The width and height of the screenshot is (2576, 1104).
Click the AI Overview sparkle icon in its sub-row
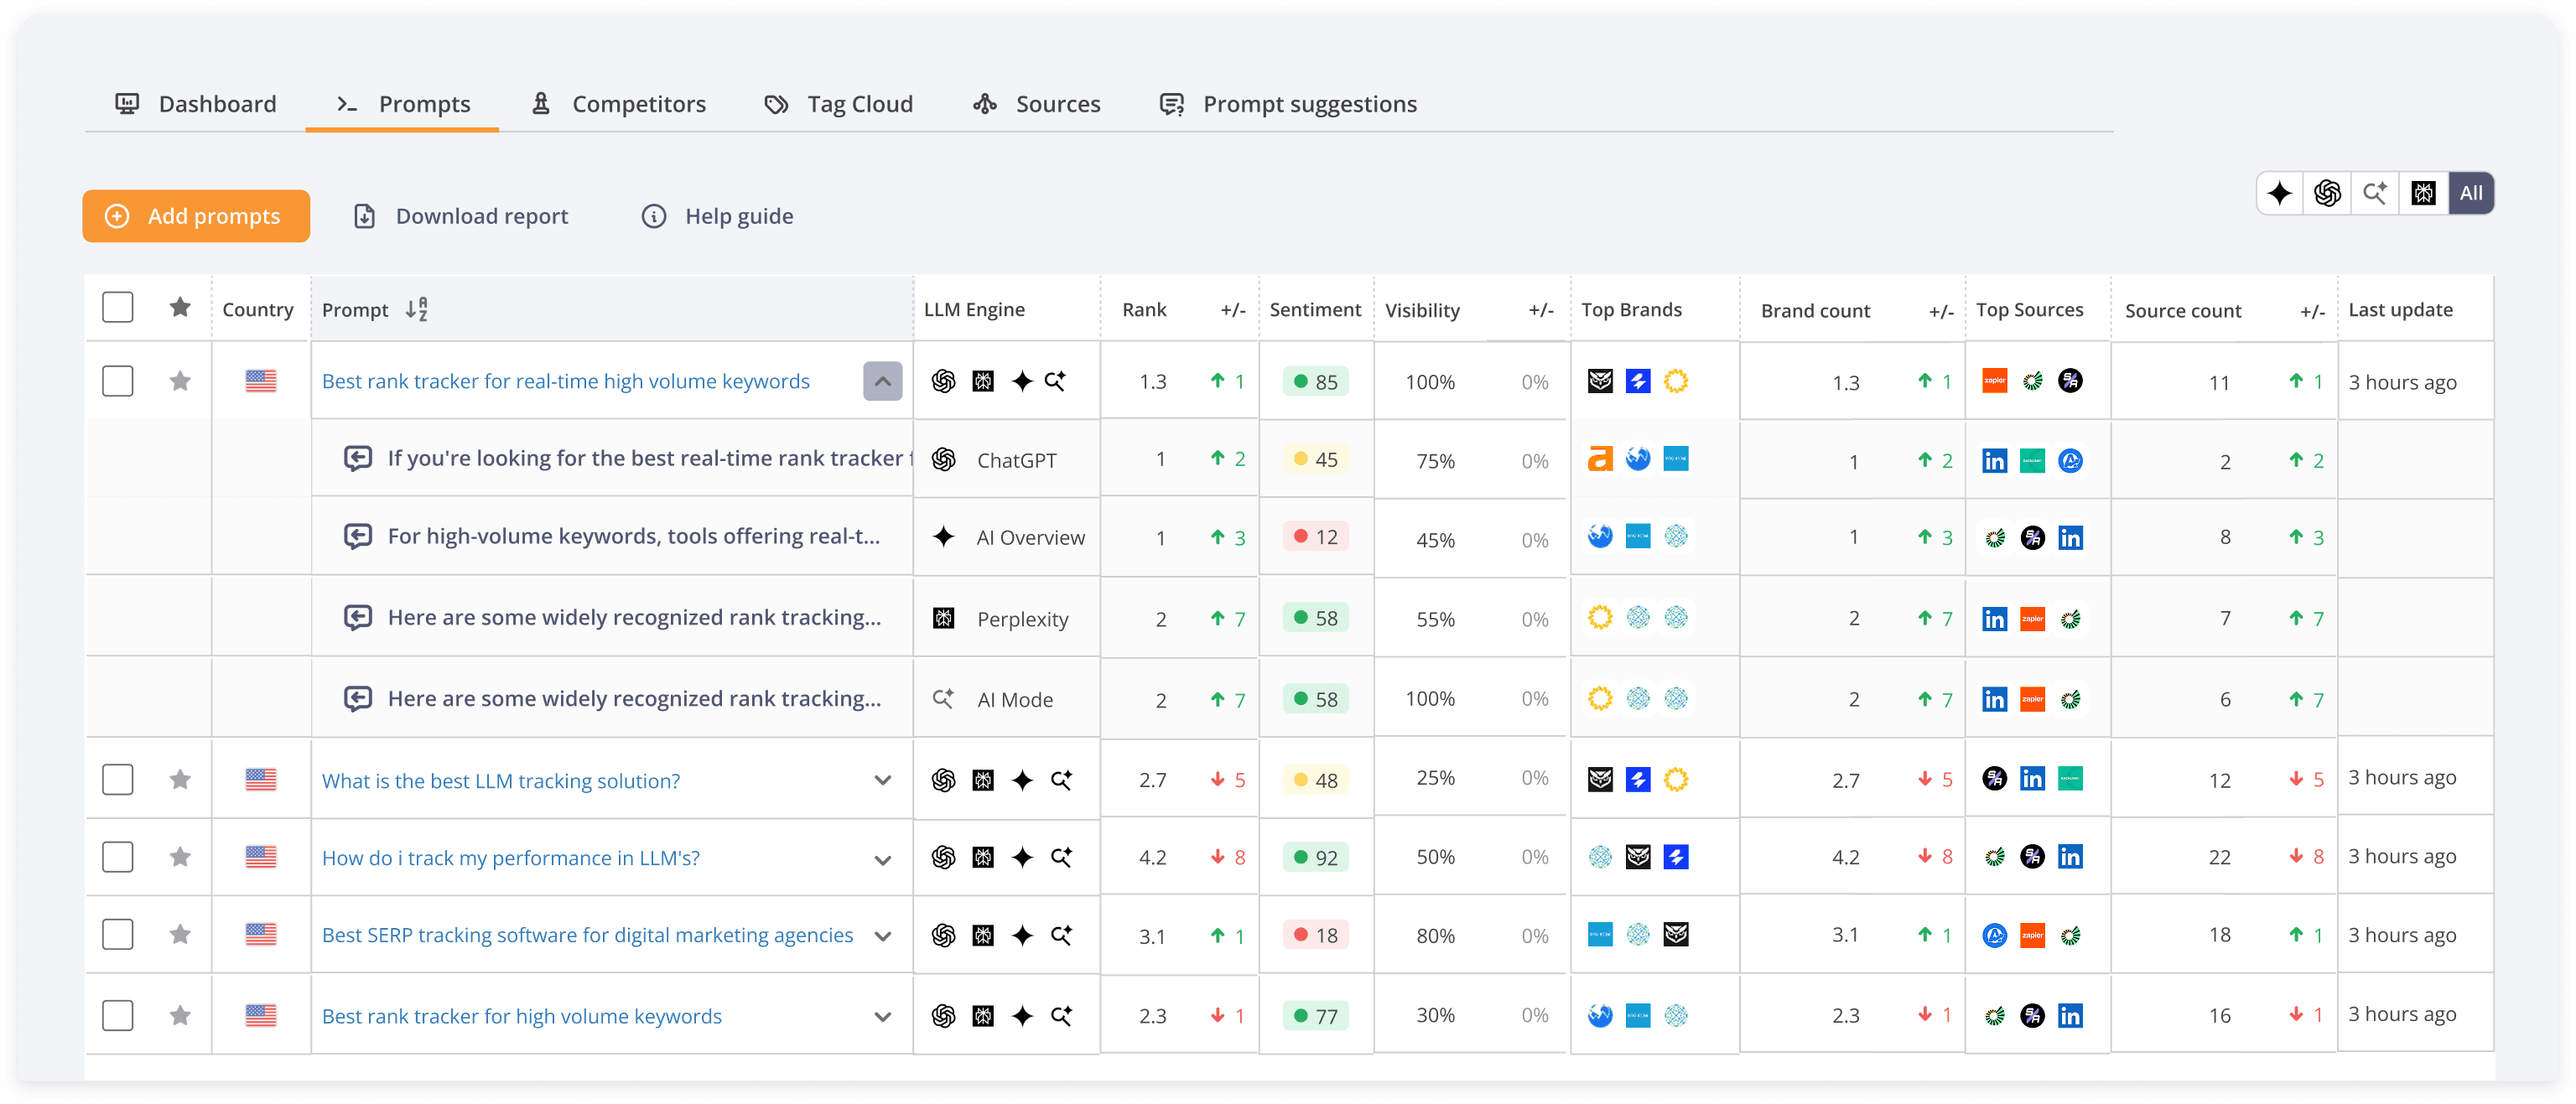943,537
